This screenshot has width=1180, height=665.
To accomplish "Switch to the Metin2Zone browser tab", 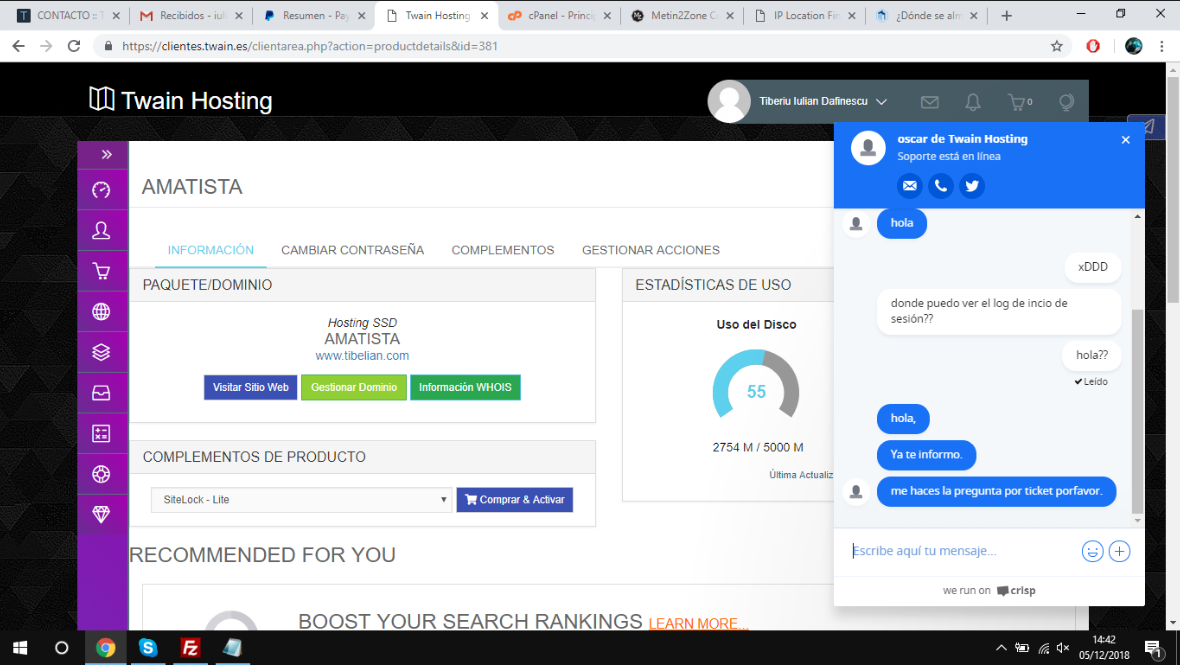I will [681, 15].
